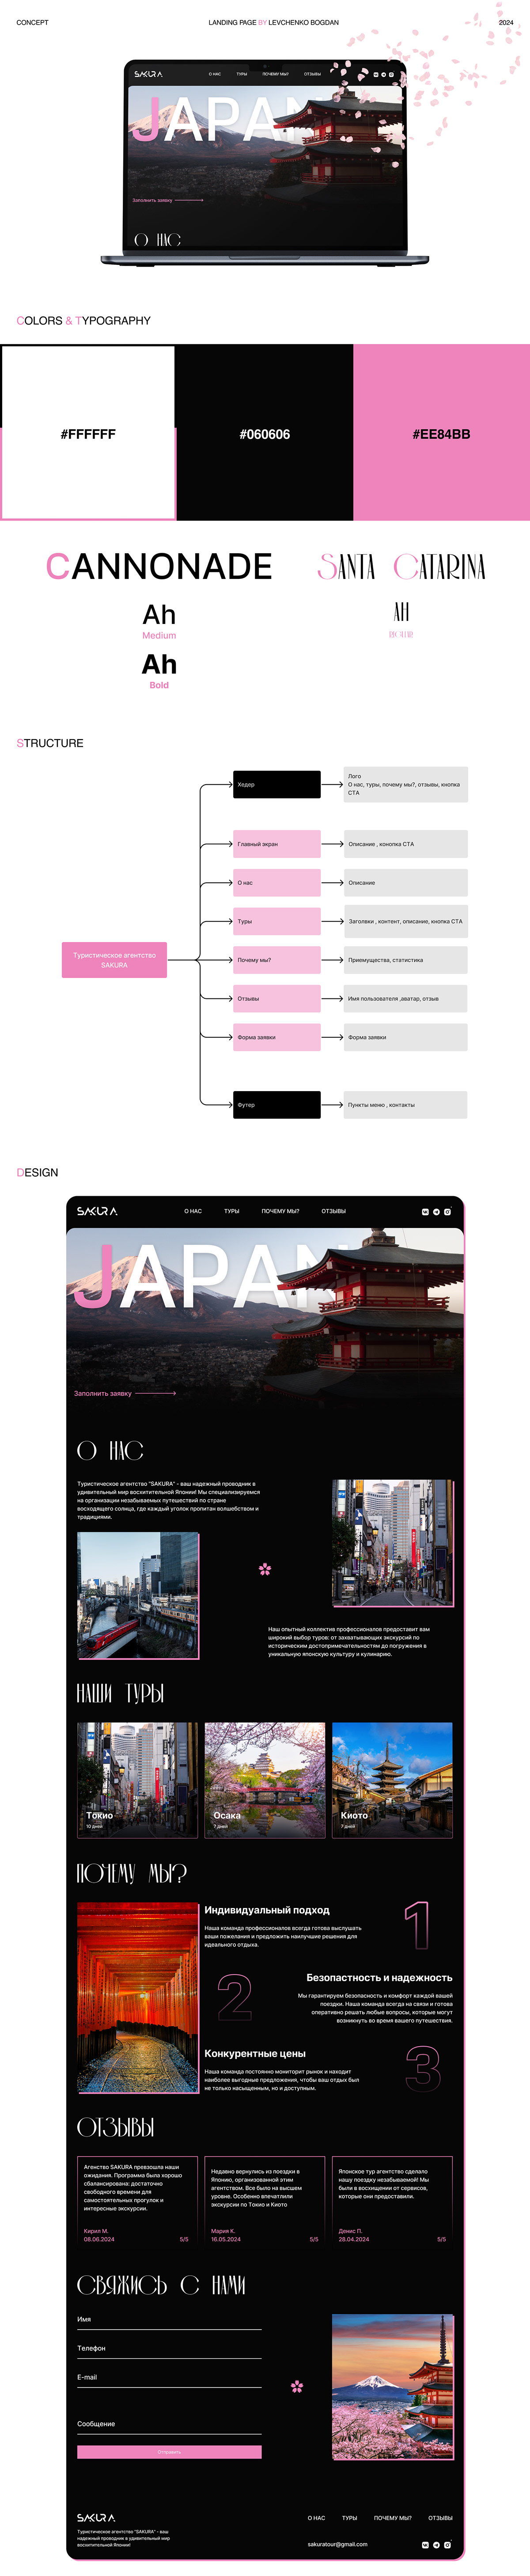The height and width of the screenshot is (2576, 530).
Task: Focus the Имя input field
Action: [x=169, y=2321]
